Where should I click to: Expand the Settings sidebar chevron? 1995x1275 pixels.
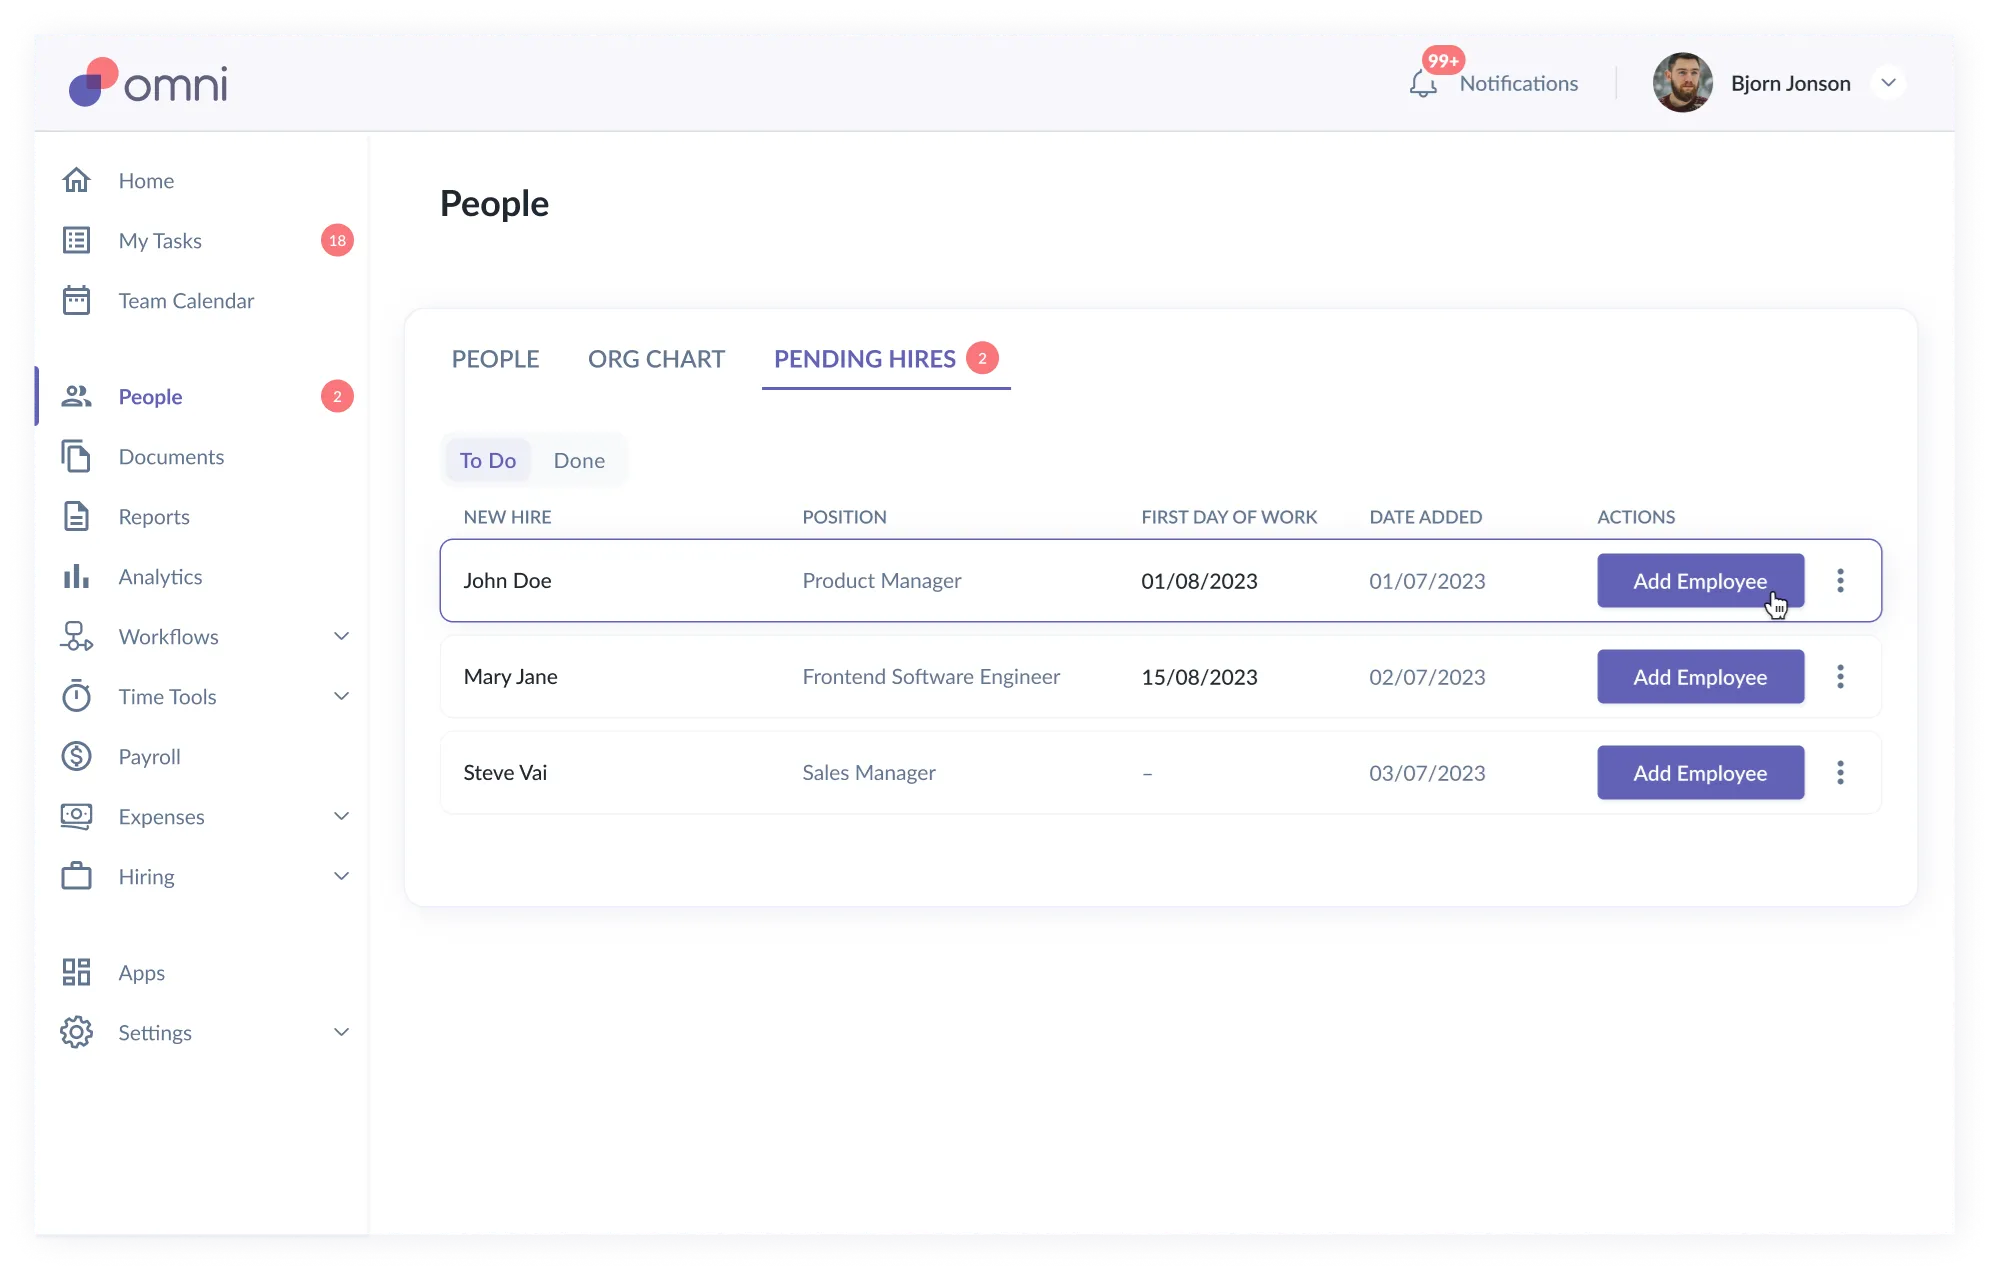coord(341,1033)
